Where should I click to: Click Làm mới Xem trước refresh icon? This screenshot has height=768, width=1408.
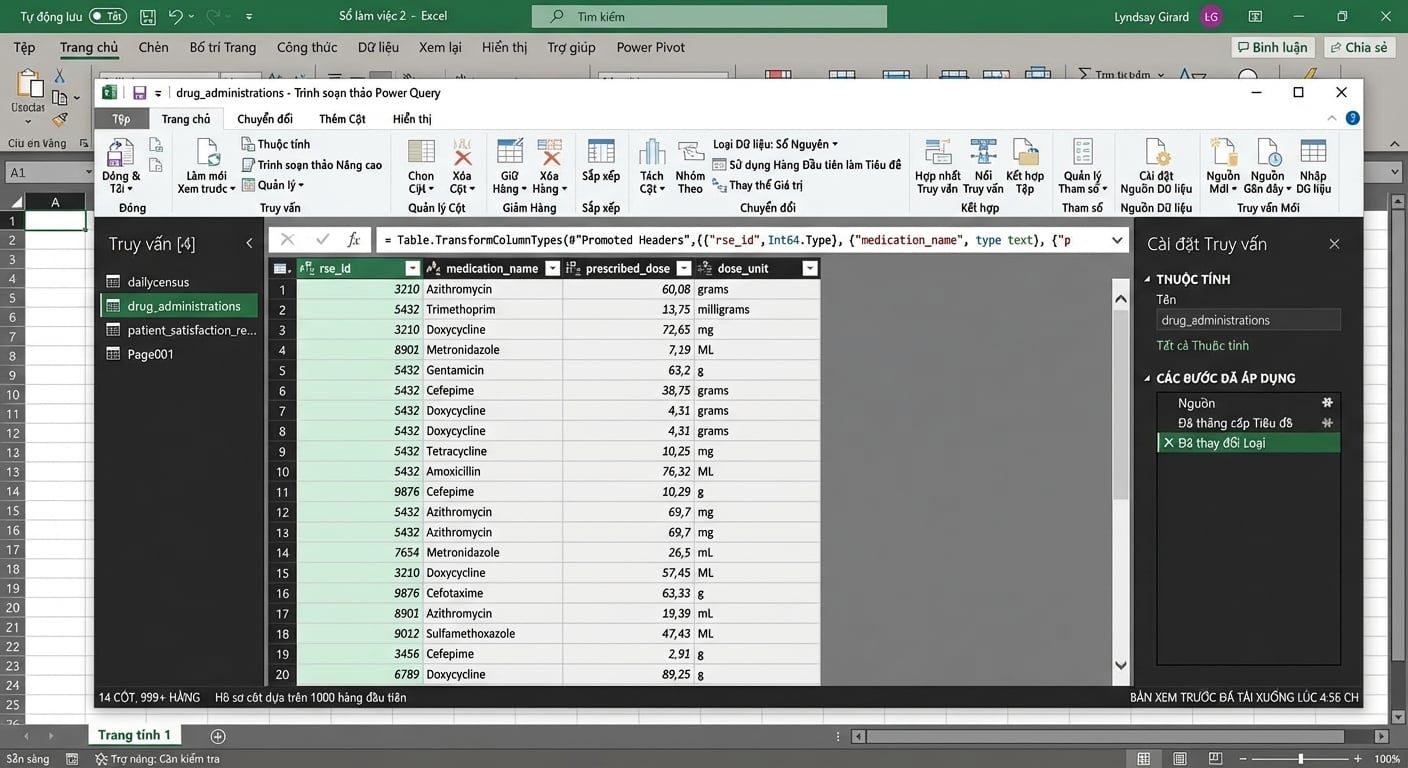click(207, 152)
